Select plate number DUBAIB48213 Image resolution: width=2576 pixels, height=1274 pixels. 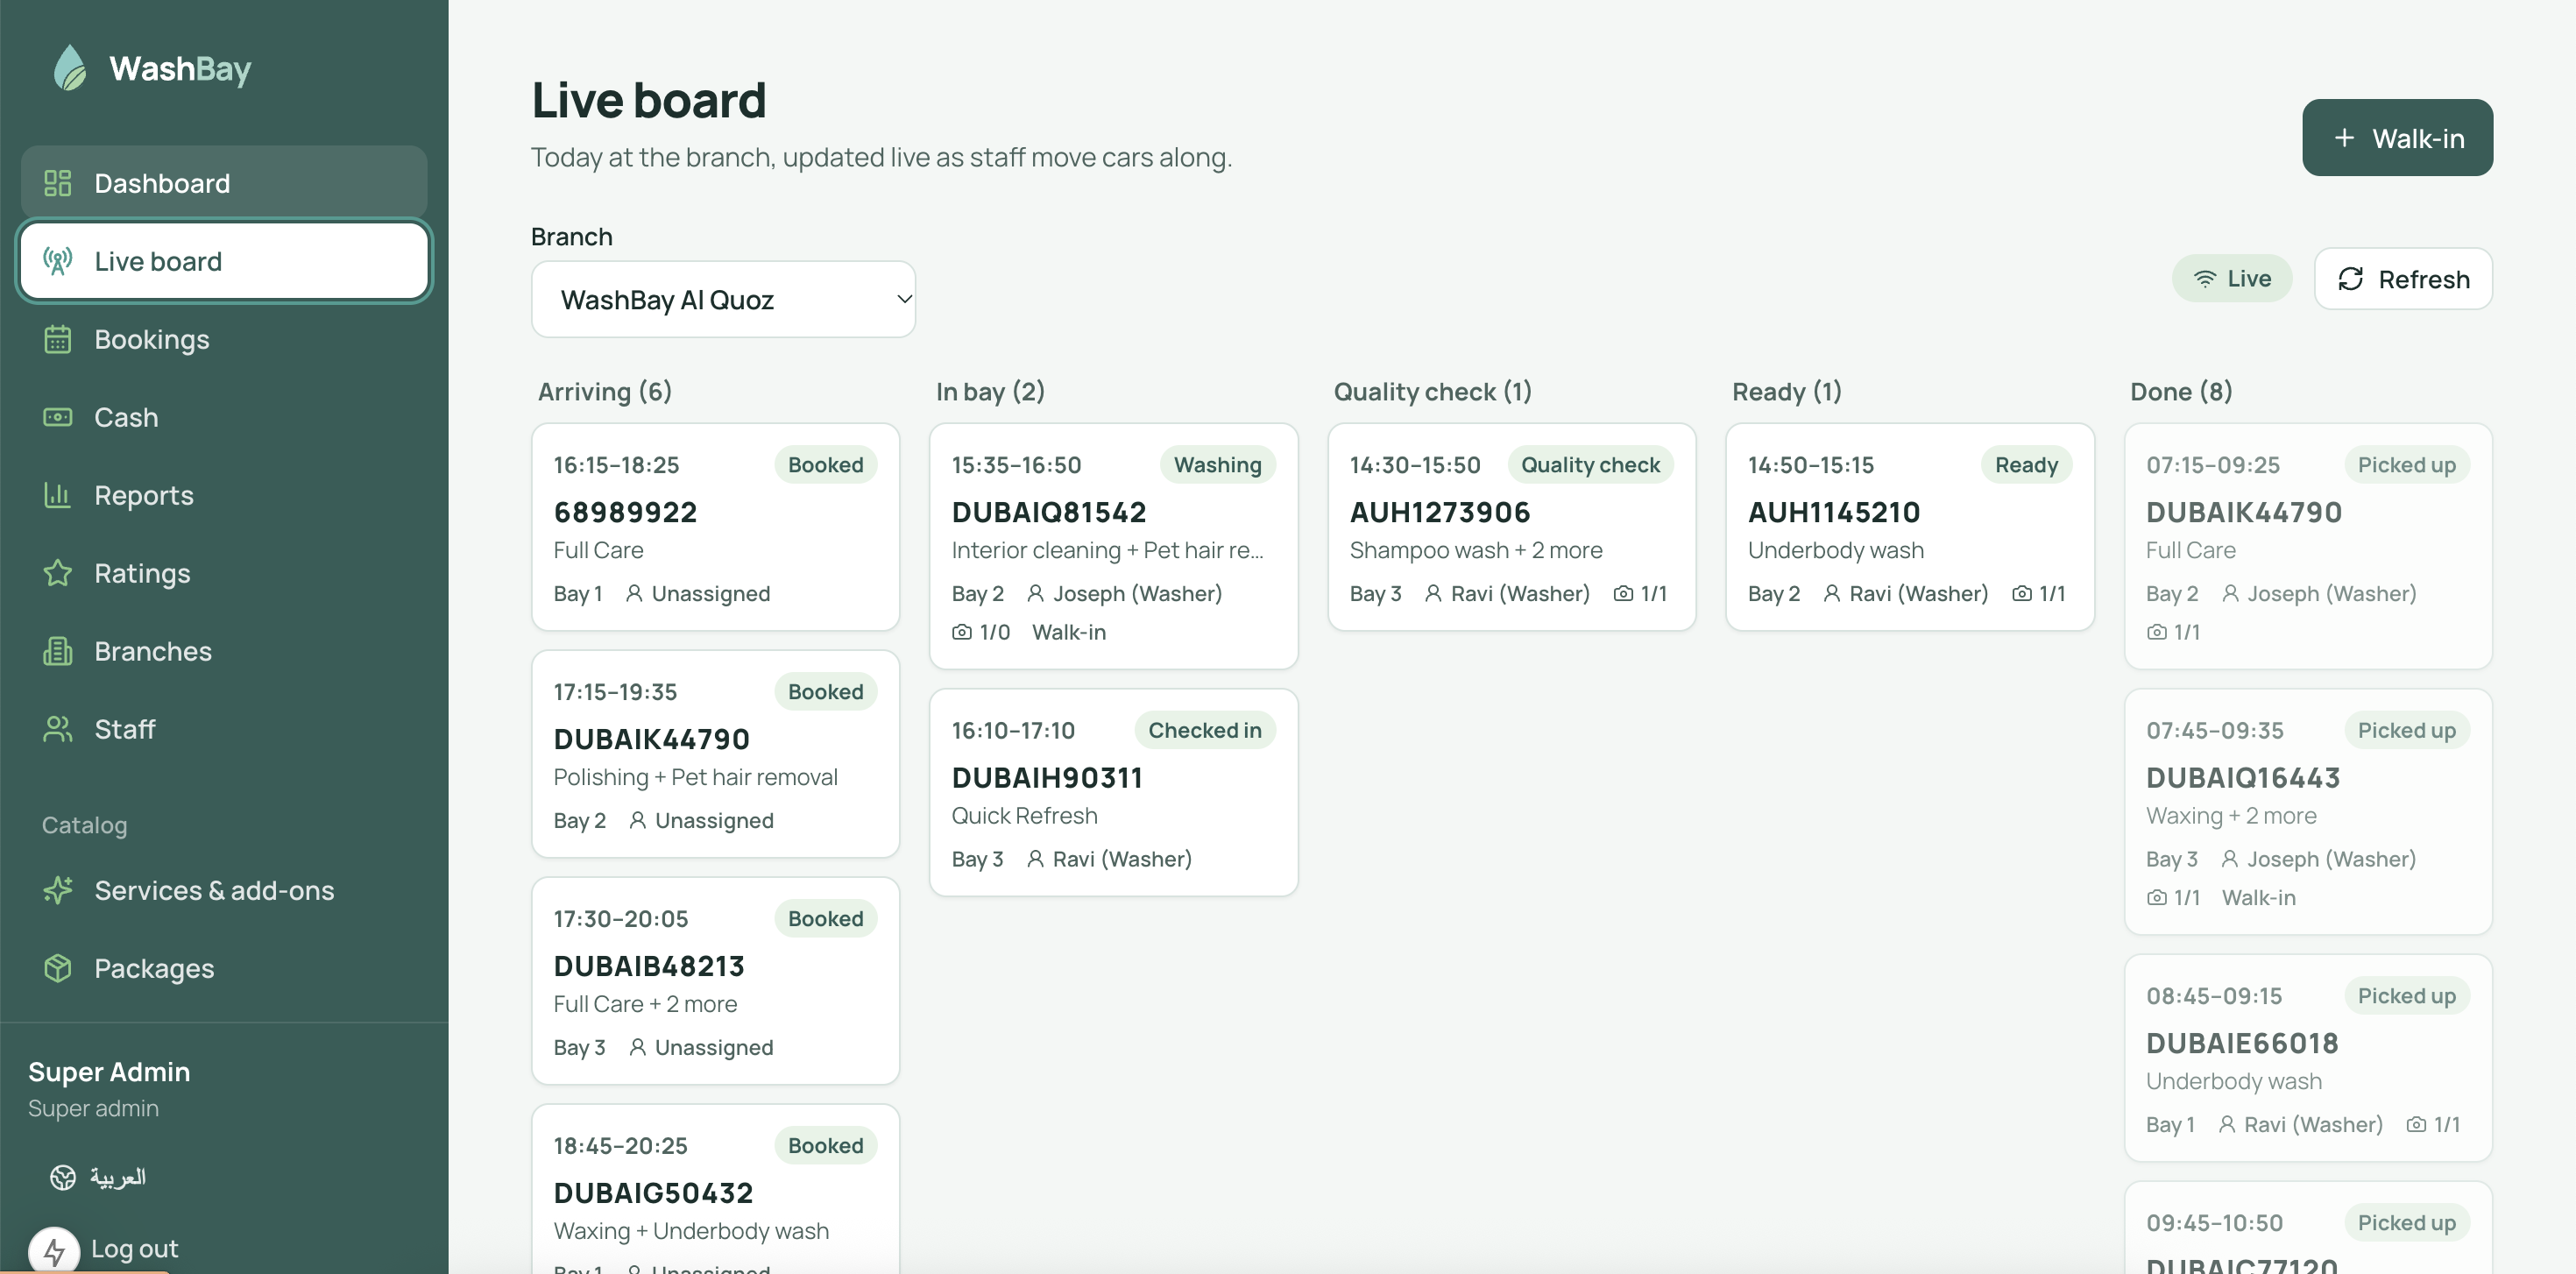(x=649, y=966)
